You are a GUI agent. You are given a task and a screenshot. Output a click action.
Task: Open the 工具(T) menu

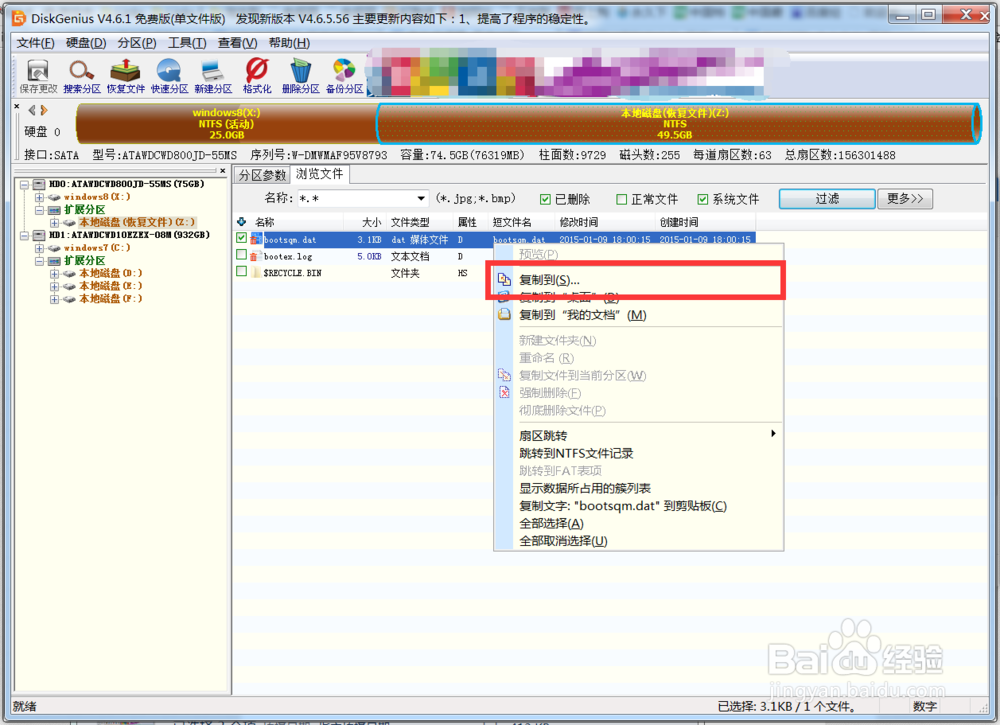[x=187, y=43]
